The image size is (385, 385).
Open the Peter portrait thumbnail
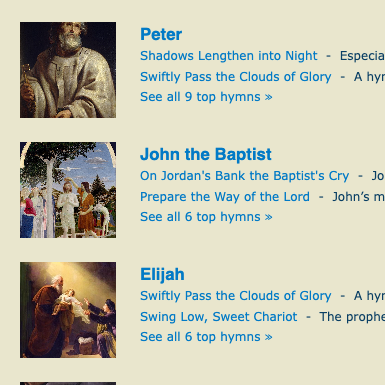tap(68, 70)
